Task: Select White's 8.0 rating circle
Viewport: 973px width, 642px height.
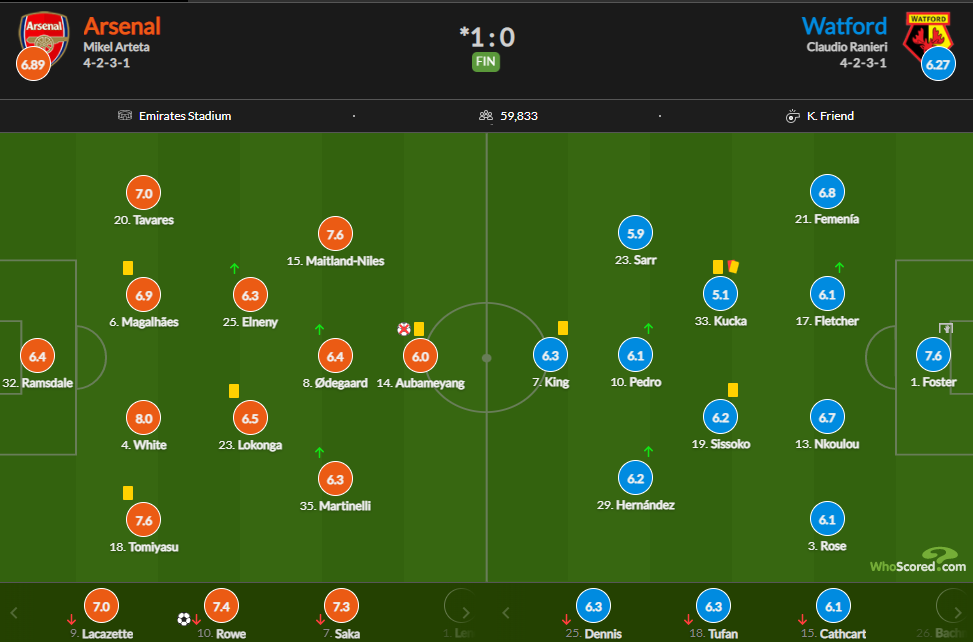Action: (x=143, y=418)
